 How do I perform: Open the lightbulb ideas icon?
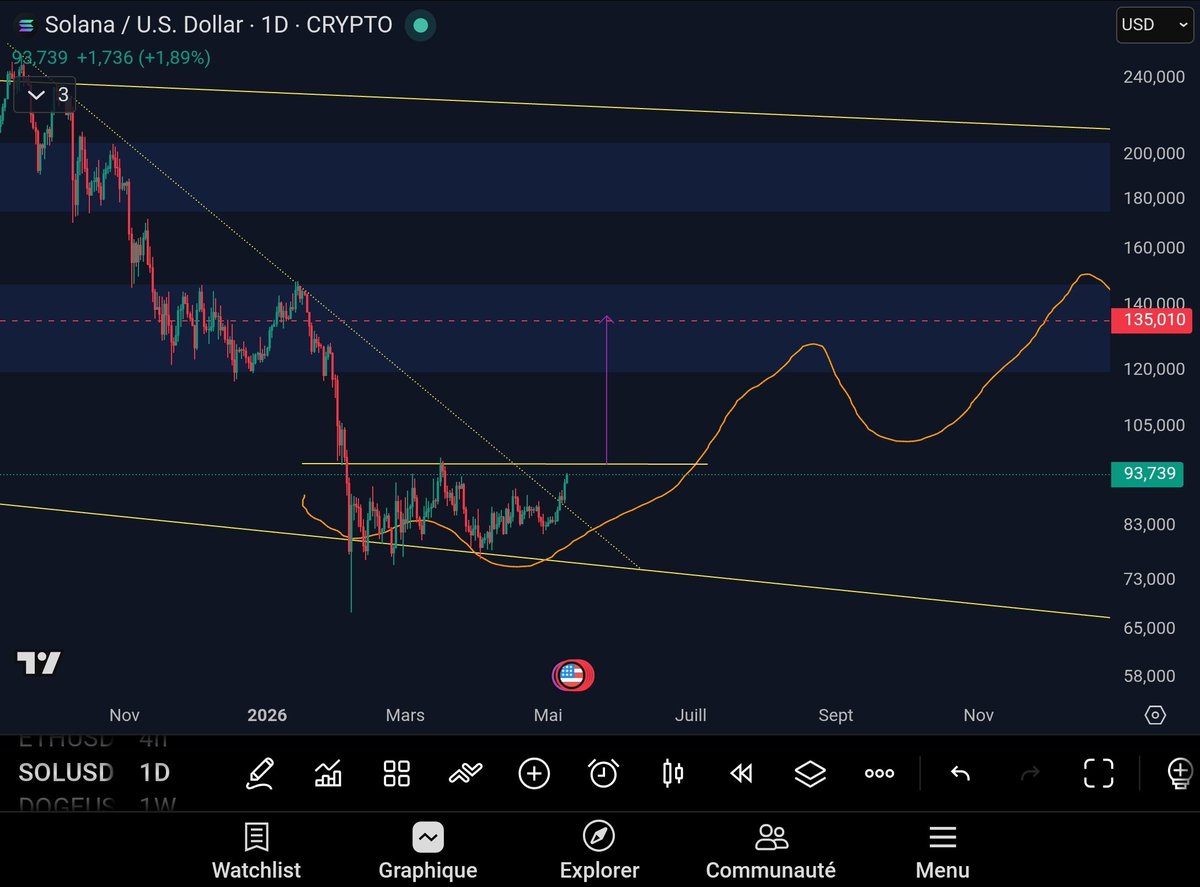pos(1180,773)
